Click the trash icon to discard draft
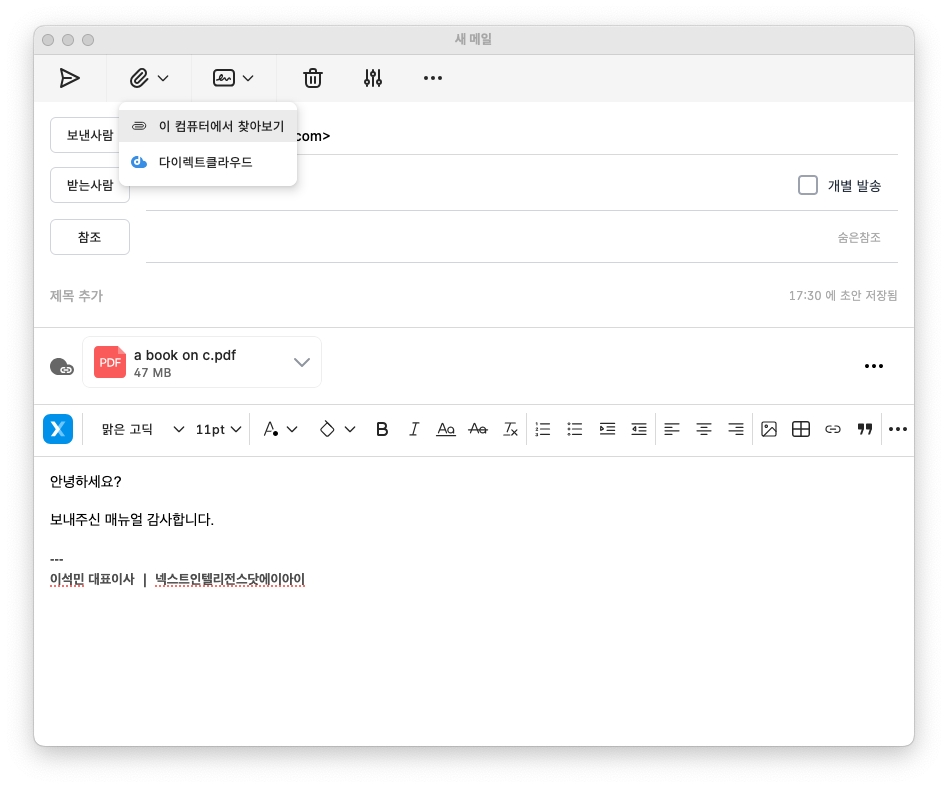Screen dimensions: 948x788 (313, 78)
